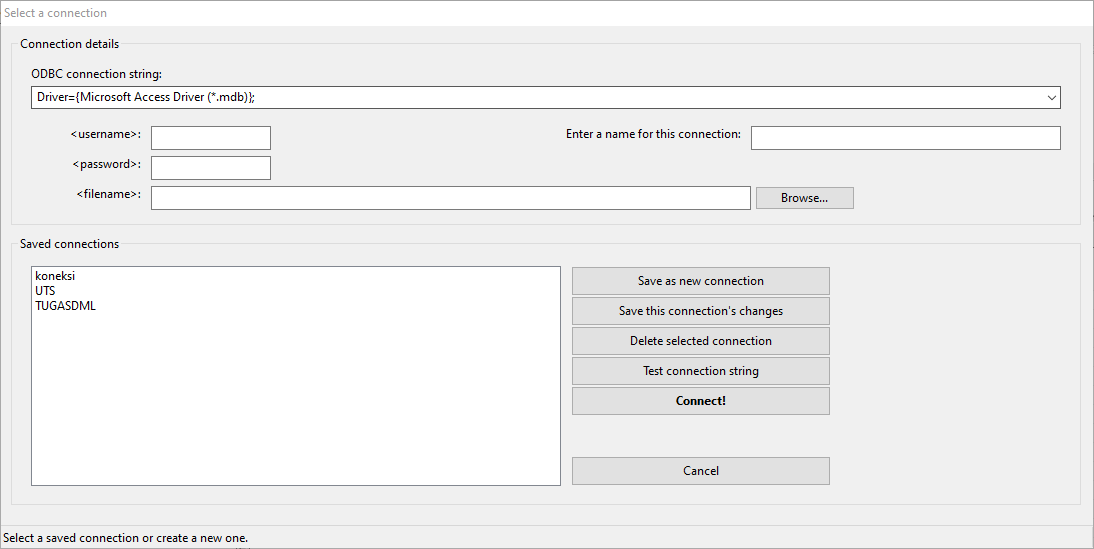Click empty area of saved connections list

(295, 410)
